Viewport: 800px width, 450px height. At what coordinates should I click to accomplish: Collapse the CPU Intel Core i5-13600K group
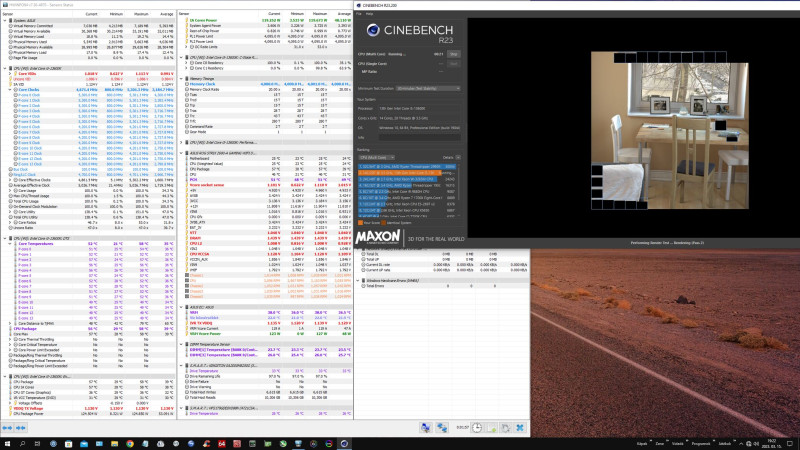[x=5, y=68]
